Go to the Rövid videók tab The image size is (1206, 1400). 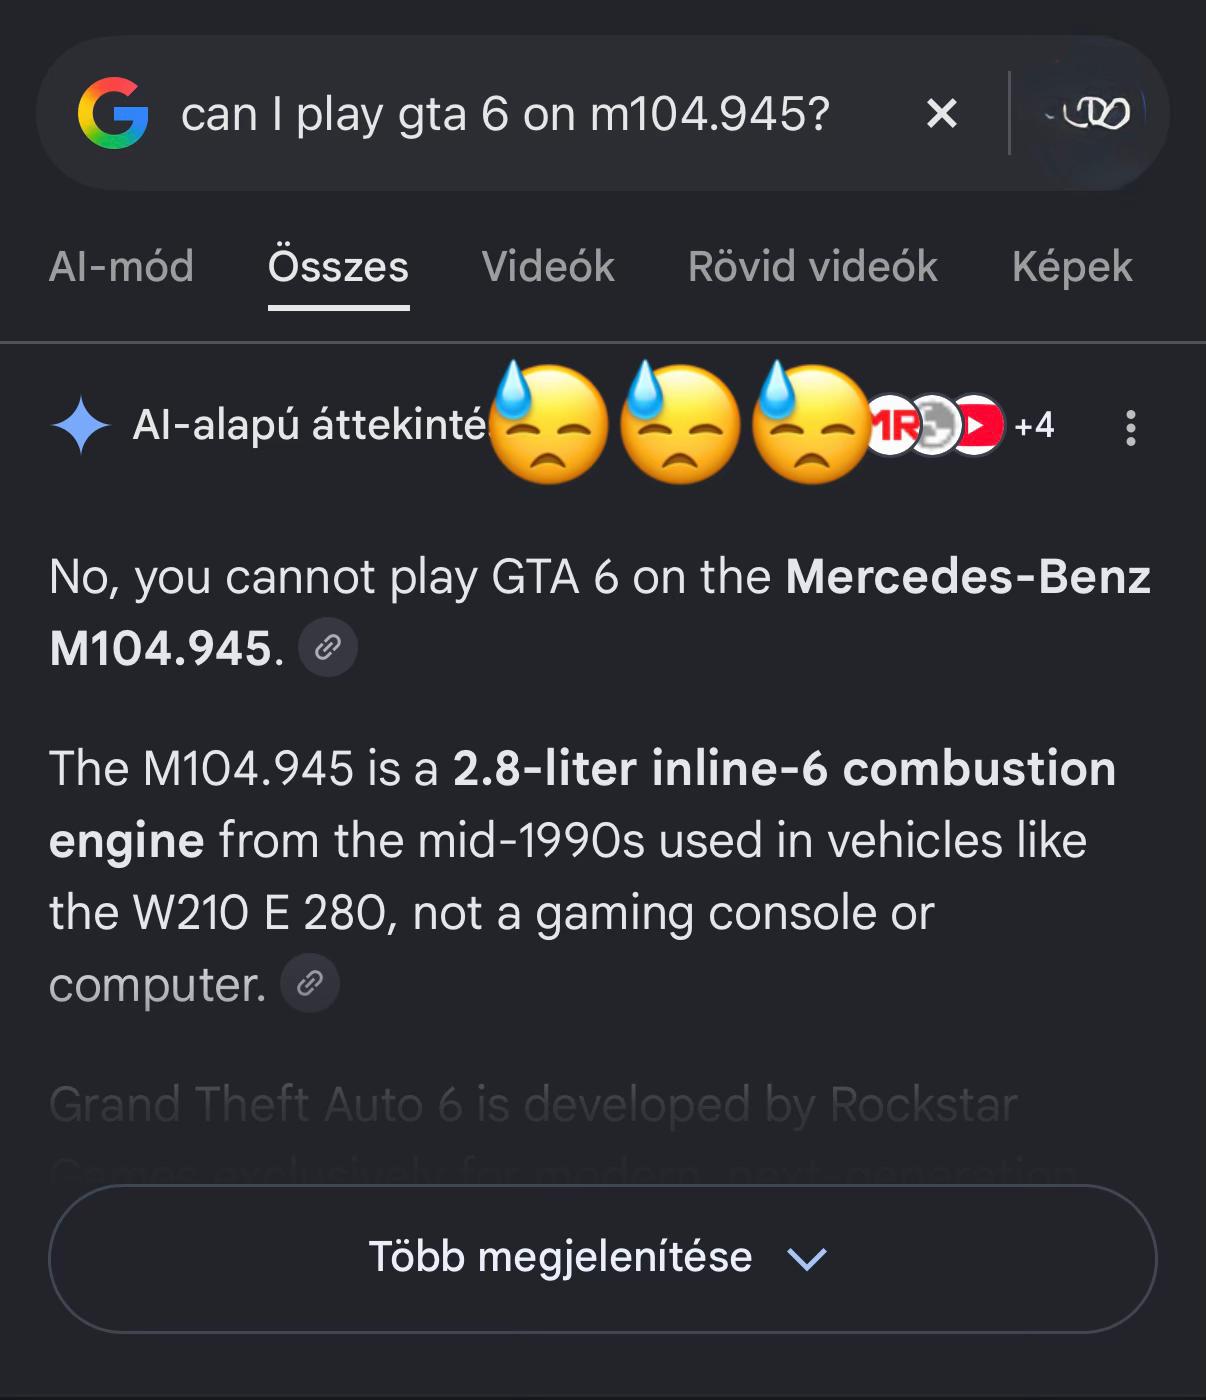tap(813, 267)
